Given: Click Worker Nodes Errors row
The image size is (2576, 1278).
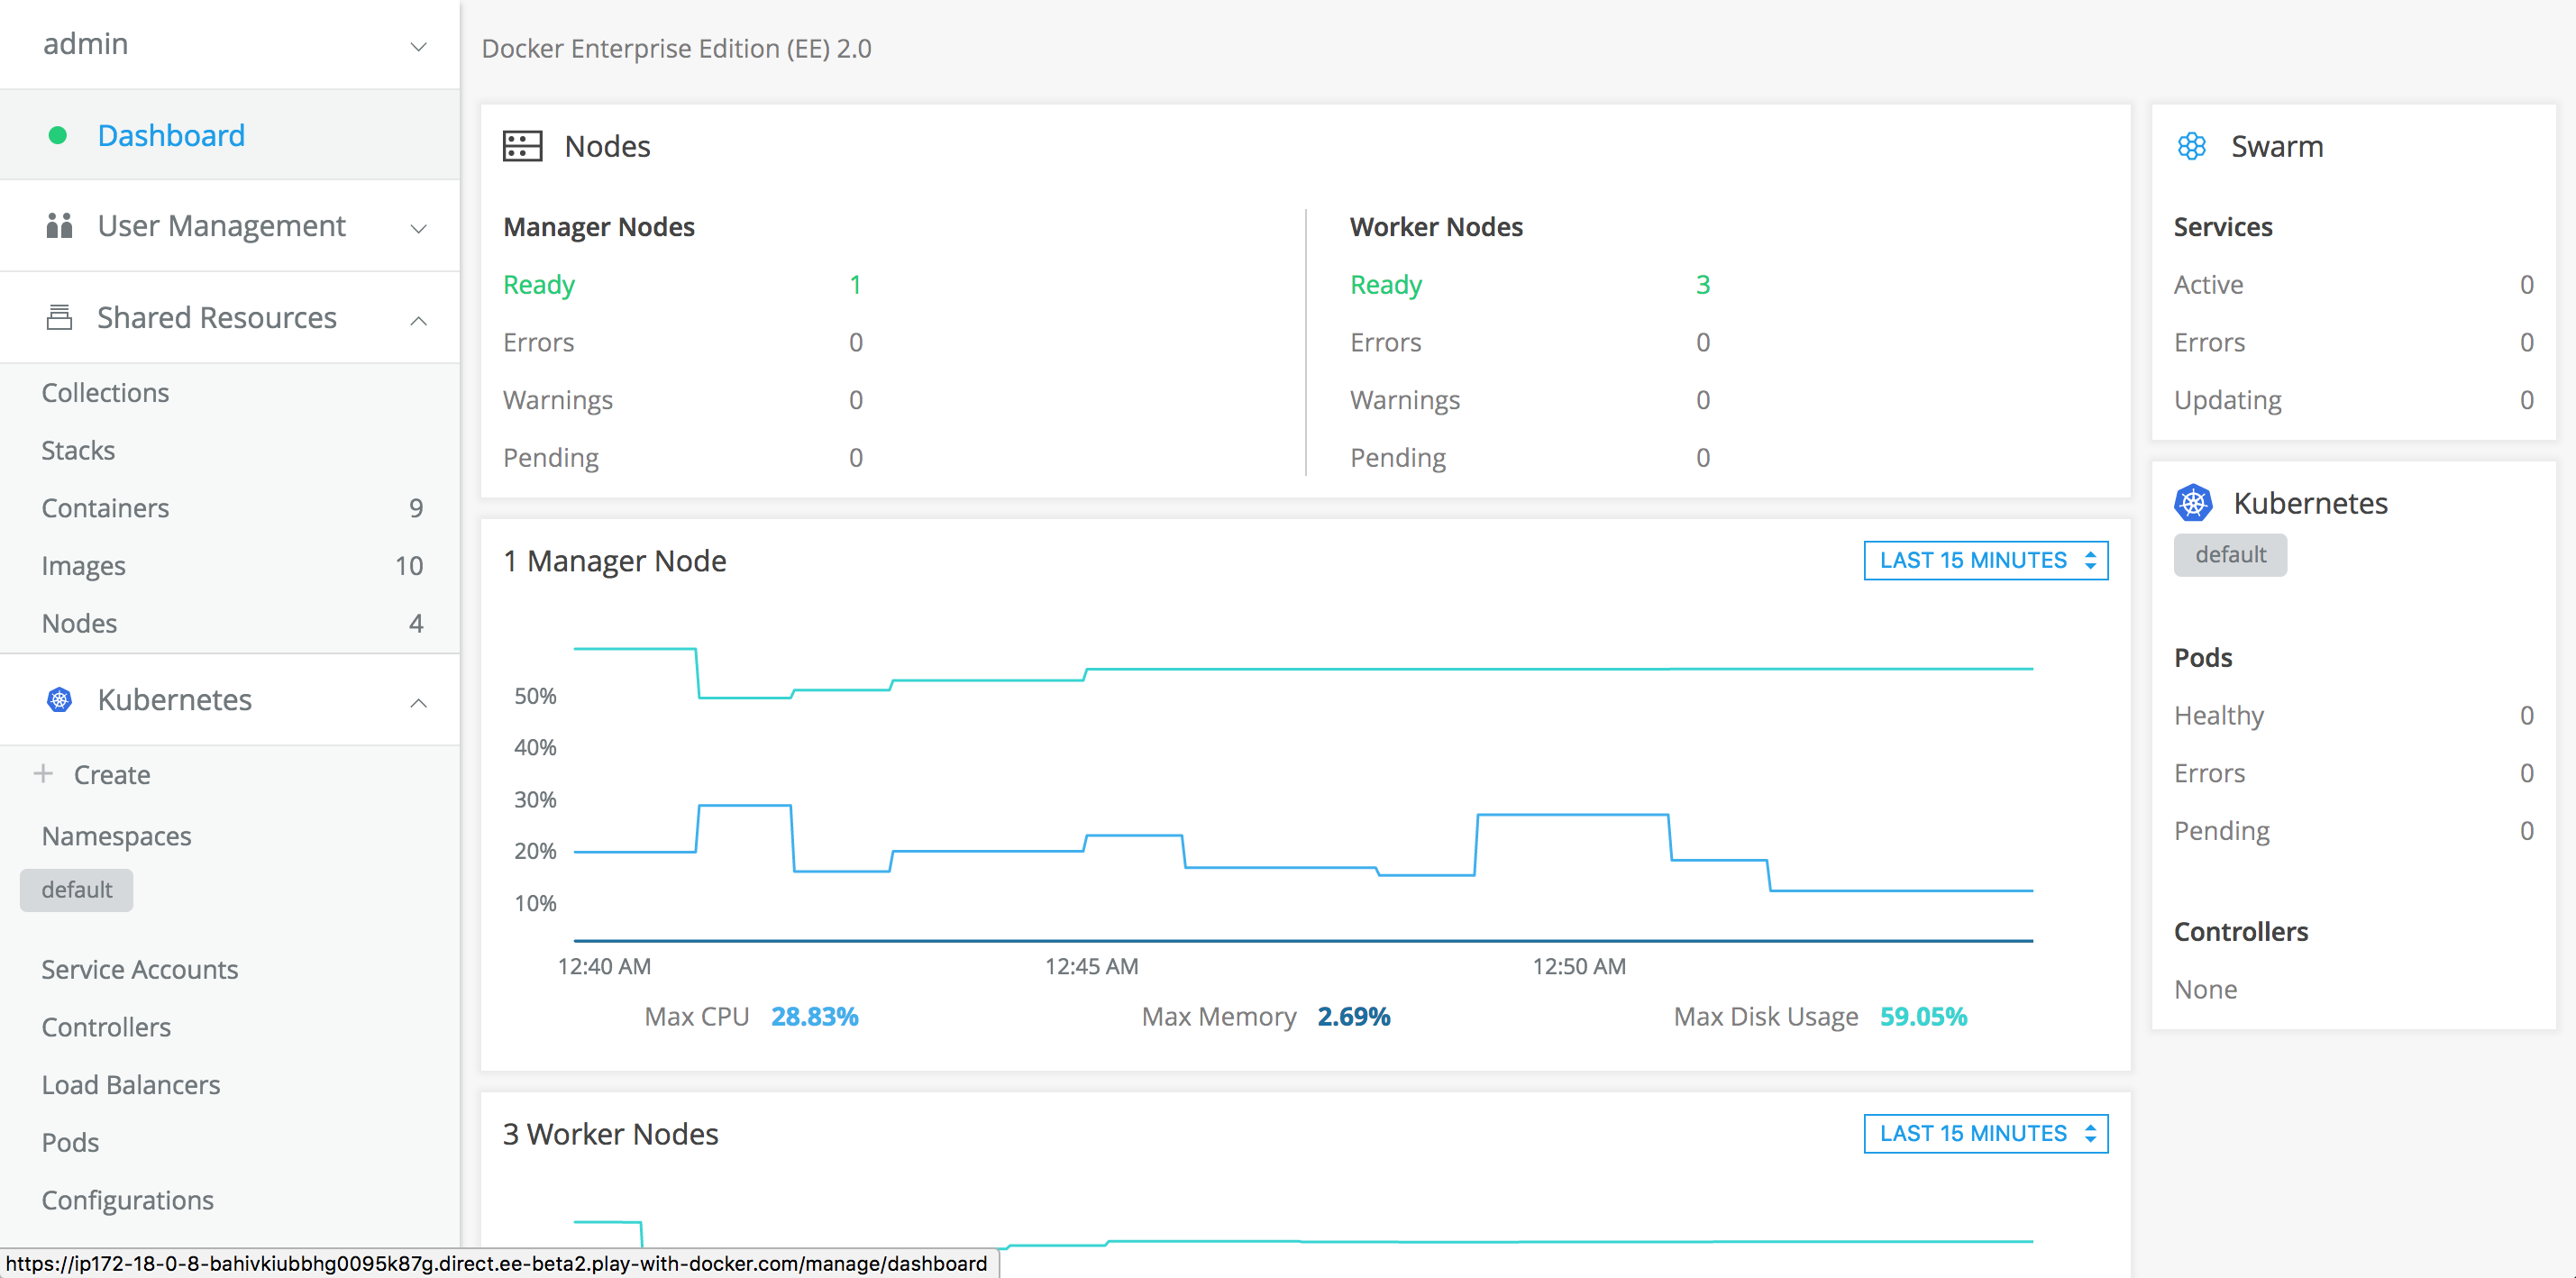Looking at the screenshot, I should [x=1530, y=342].
